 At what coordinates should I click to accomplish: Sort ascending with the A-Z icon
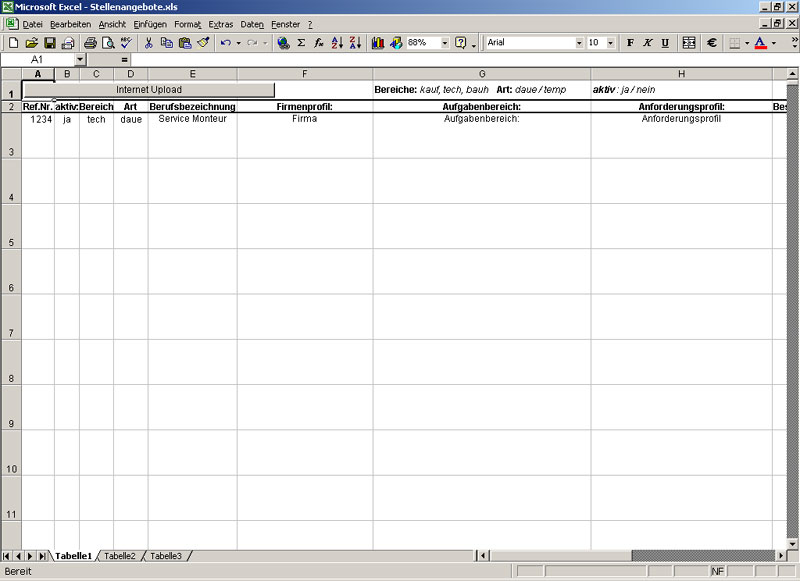336,43
